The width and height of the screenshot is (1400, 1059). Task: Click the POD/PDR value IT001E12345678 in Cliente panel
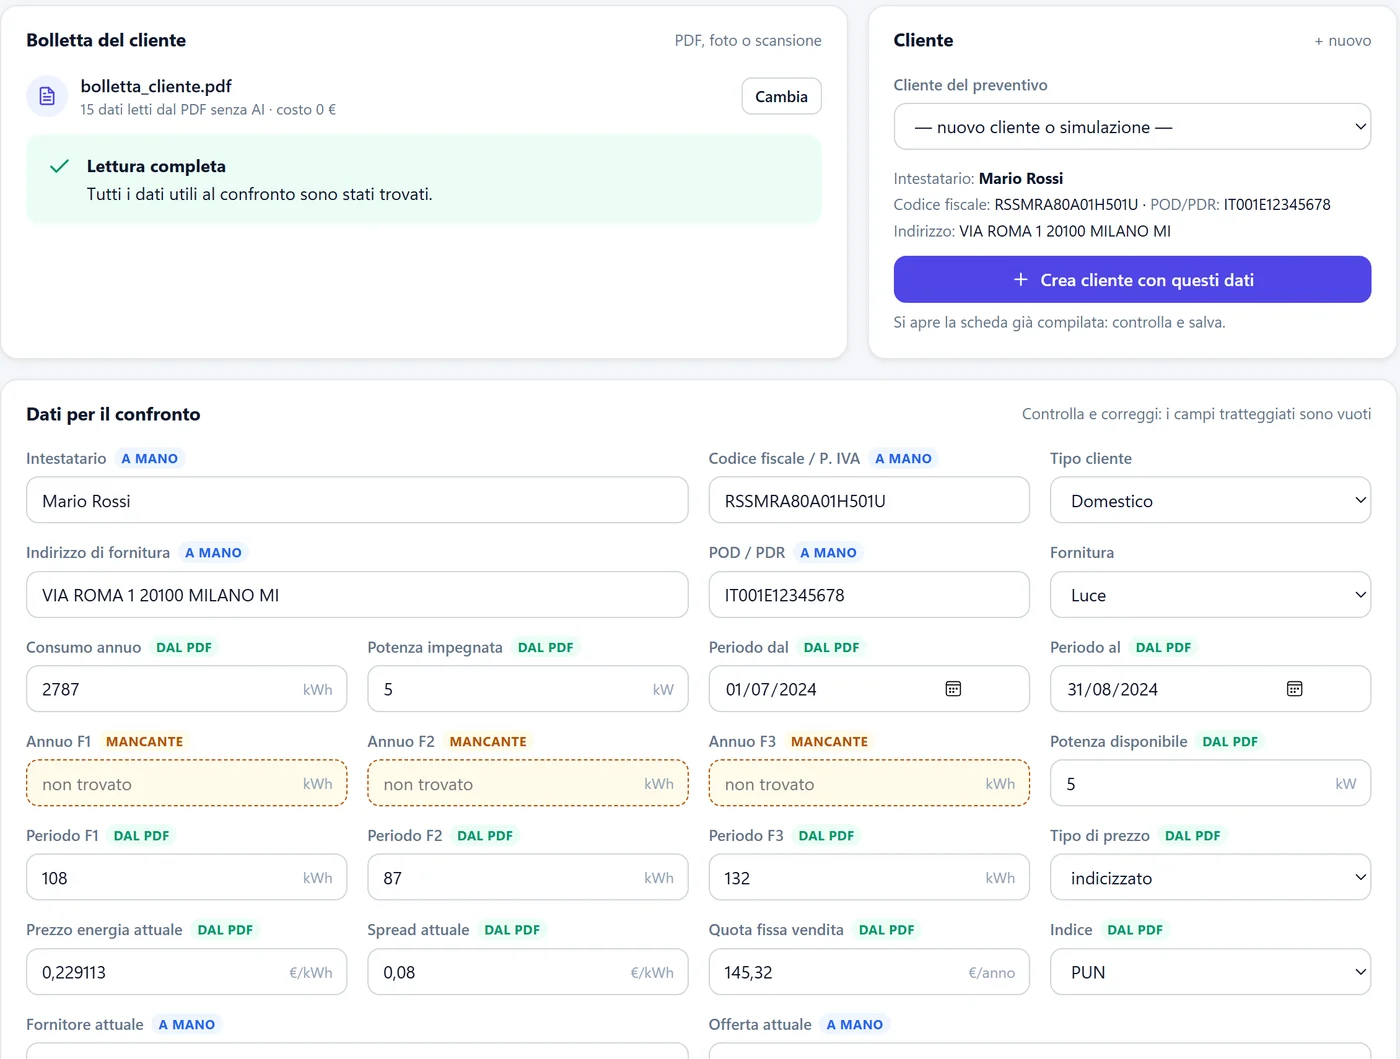click(1277, 205)
